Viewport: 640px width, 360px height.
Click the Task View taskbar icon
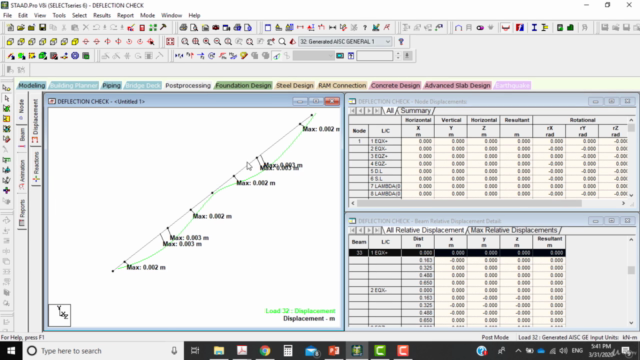point(195,351)
